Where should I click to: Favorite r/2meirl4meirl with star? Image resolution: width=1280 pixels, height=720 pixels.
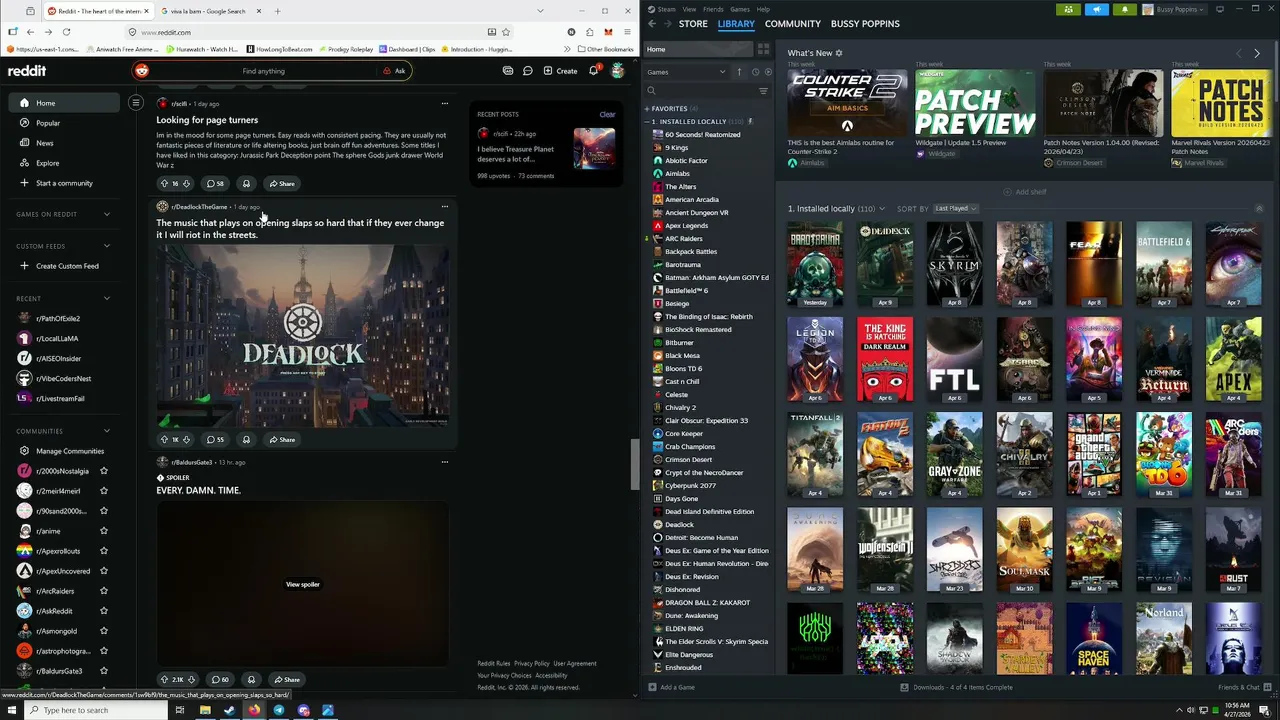pyautogui.click(x=104, y=491)
